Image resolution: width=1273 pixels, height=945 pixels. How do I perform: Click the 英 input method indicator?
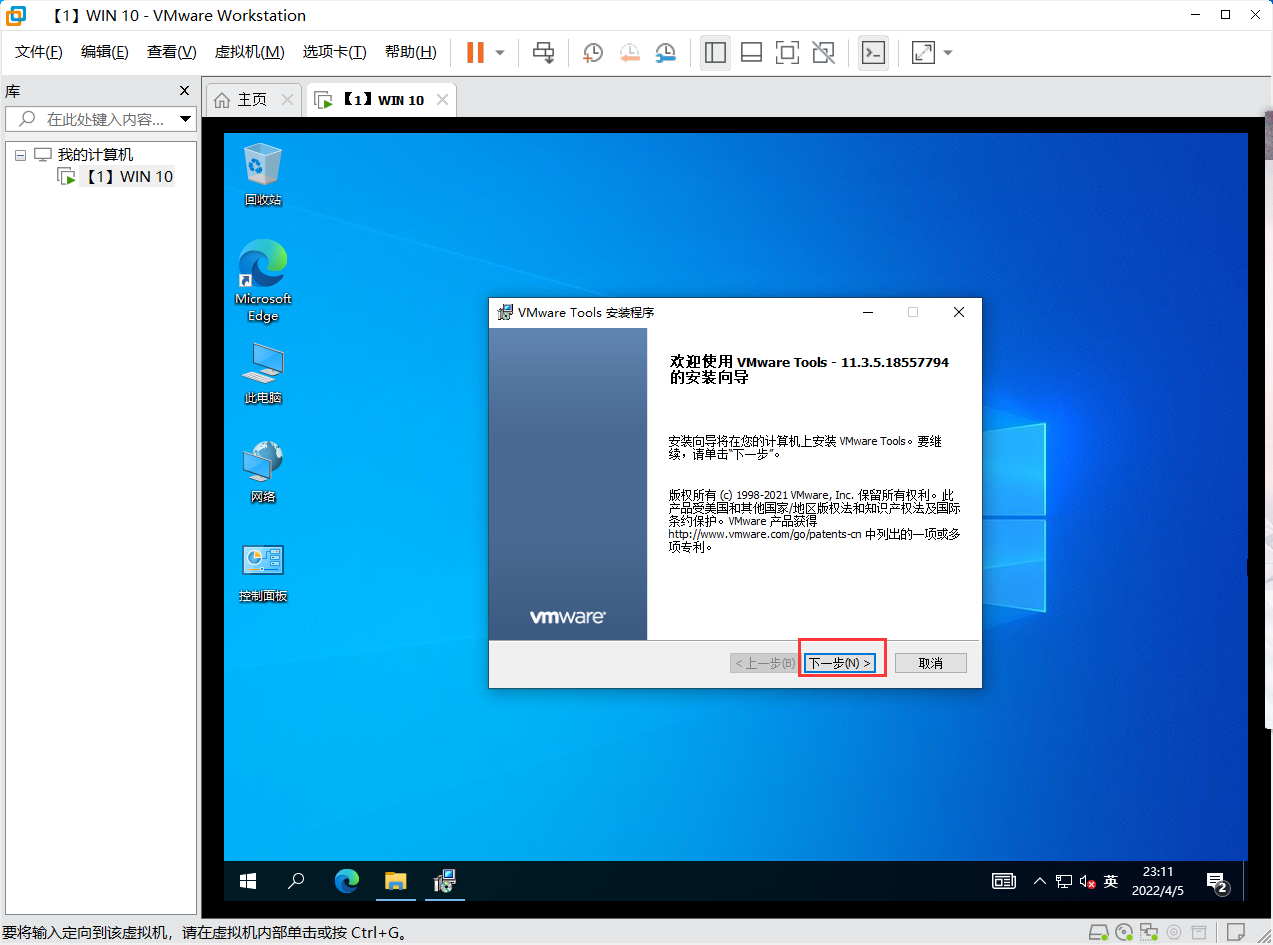pos(1111,881)
